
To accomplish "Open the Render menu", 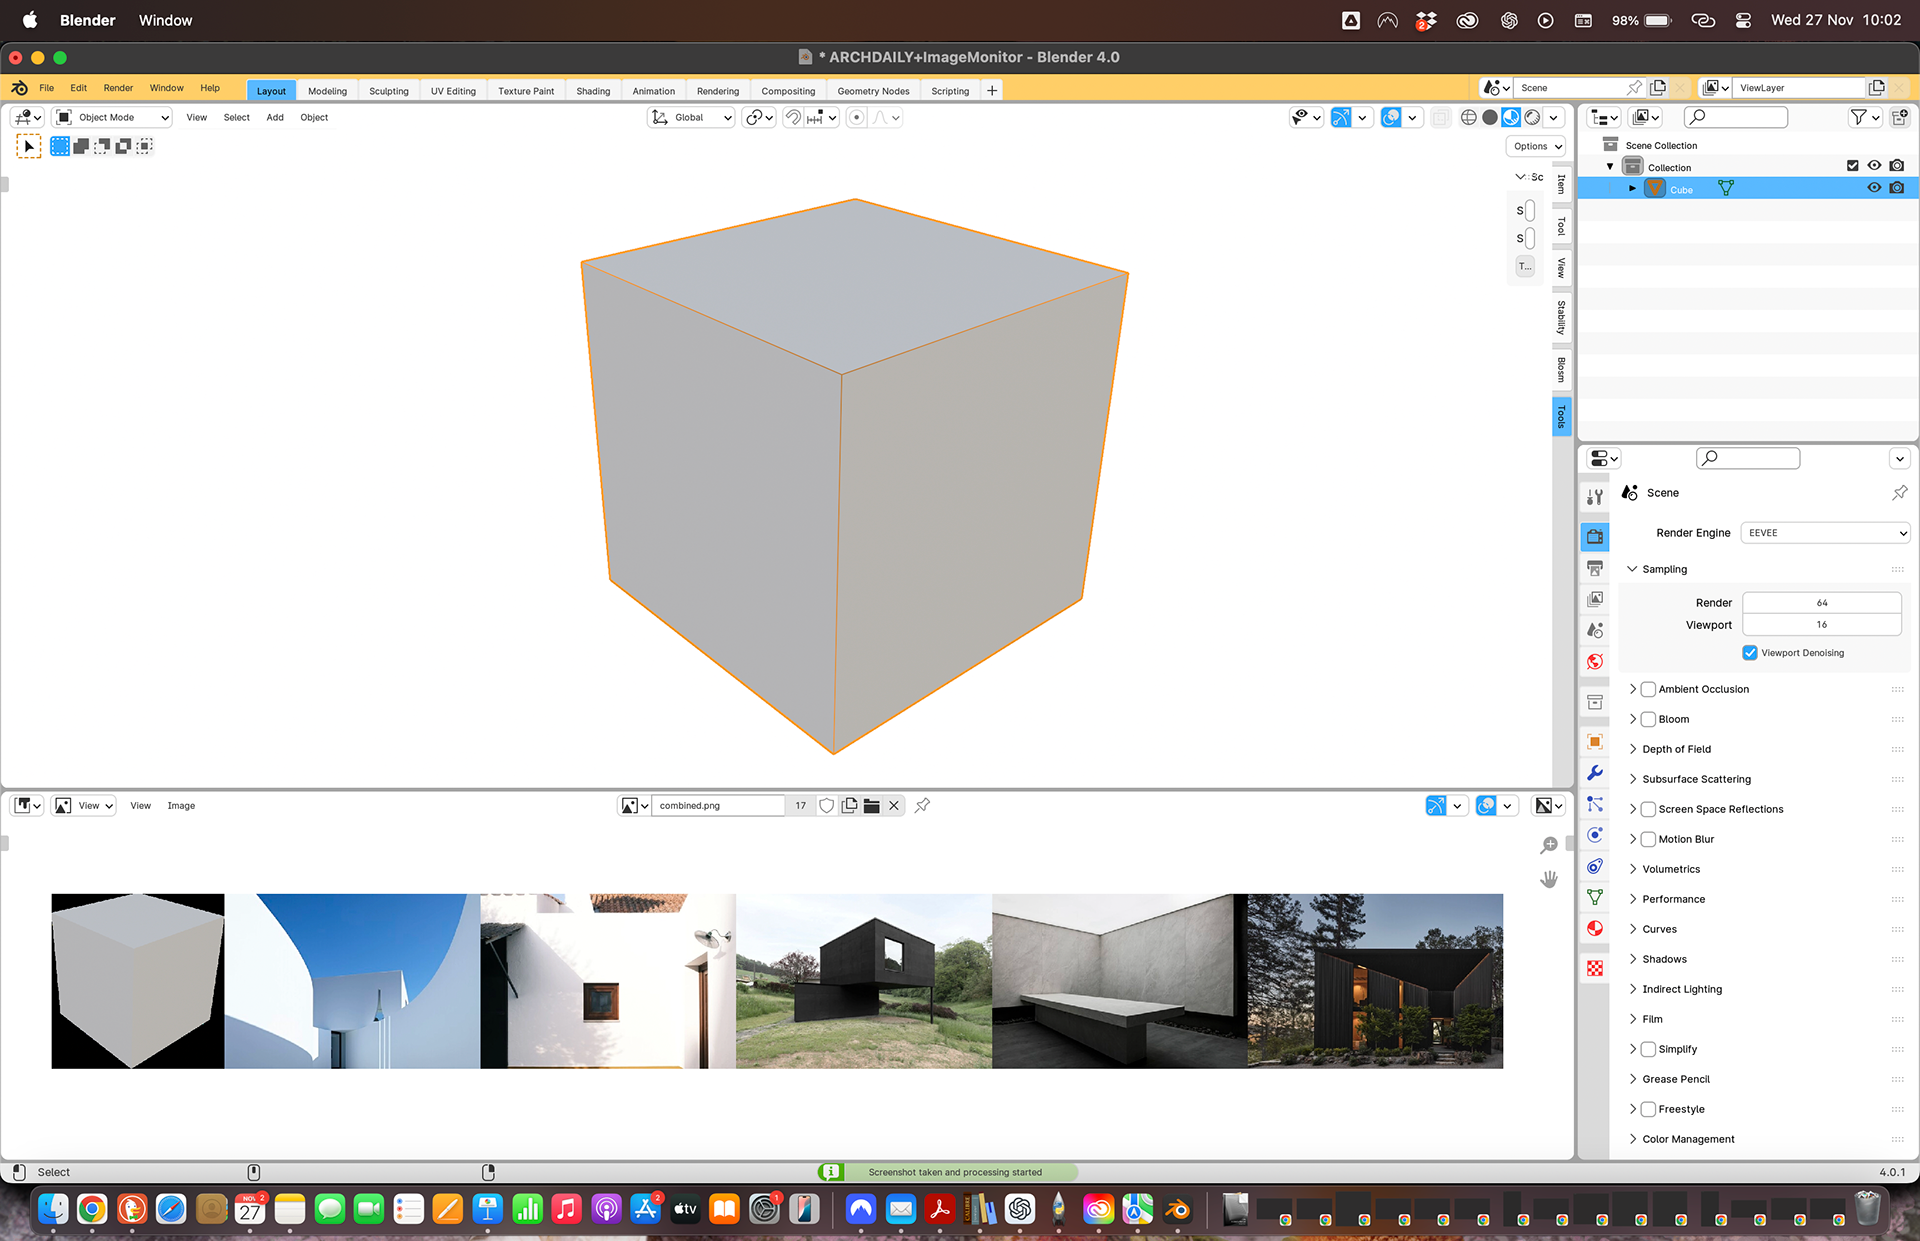I will click(118, 88).
